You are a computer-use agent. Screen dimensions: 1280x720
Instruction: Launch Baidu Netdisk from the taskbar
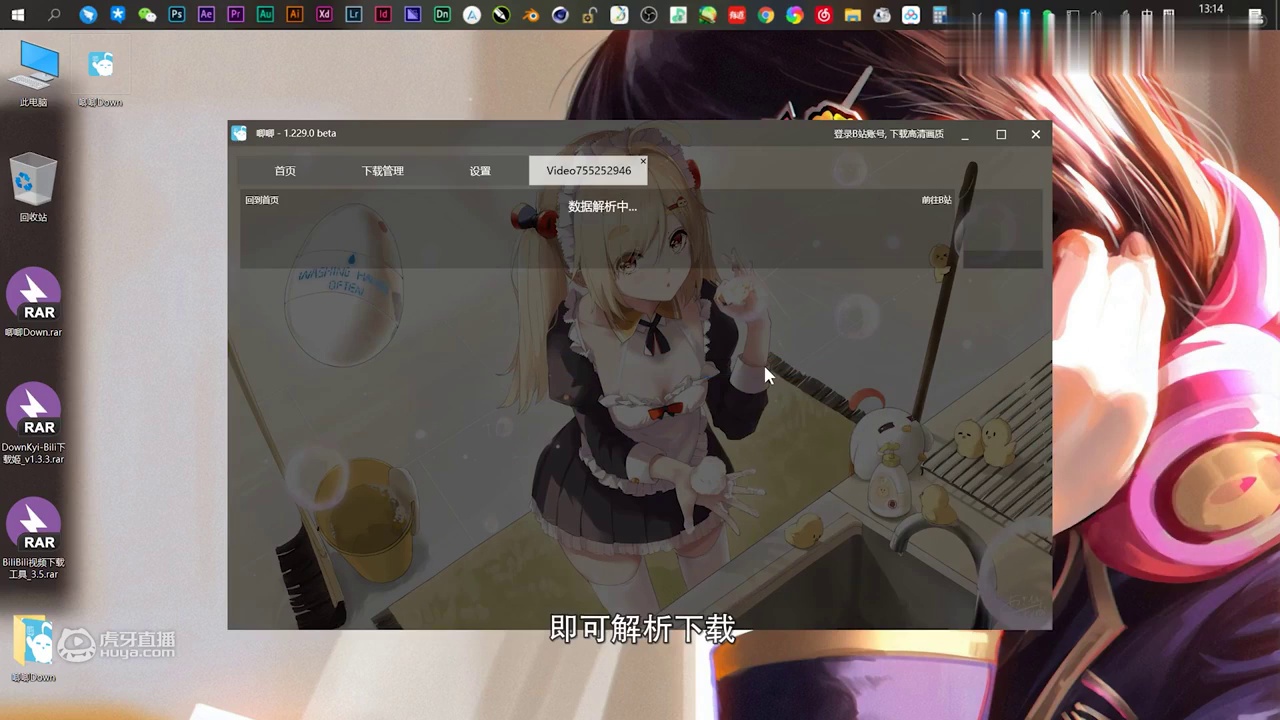click(911, 15)
